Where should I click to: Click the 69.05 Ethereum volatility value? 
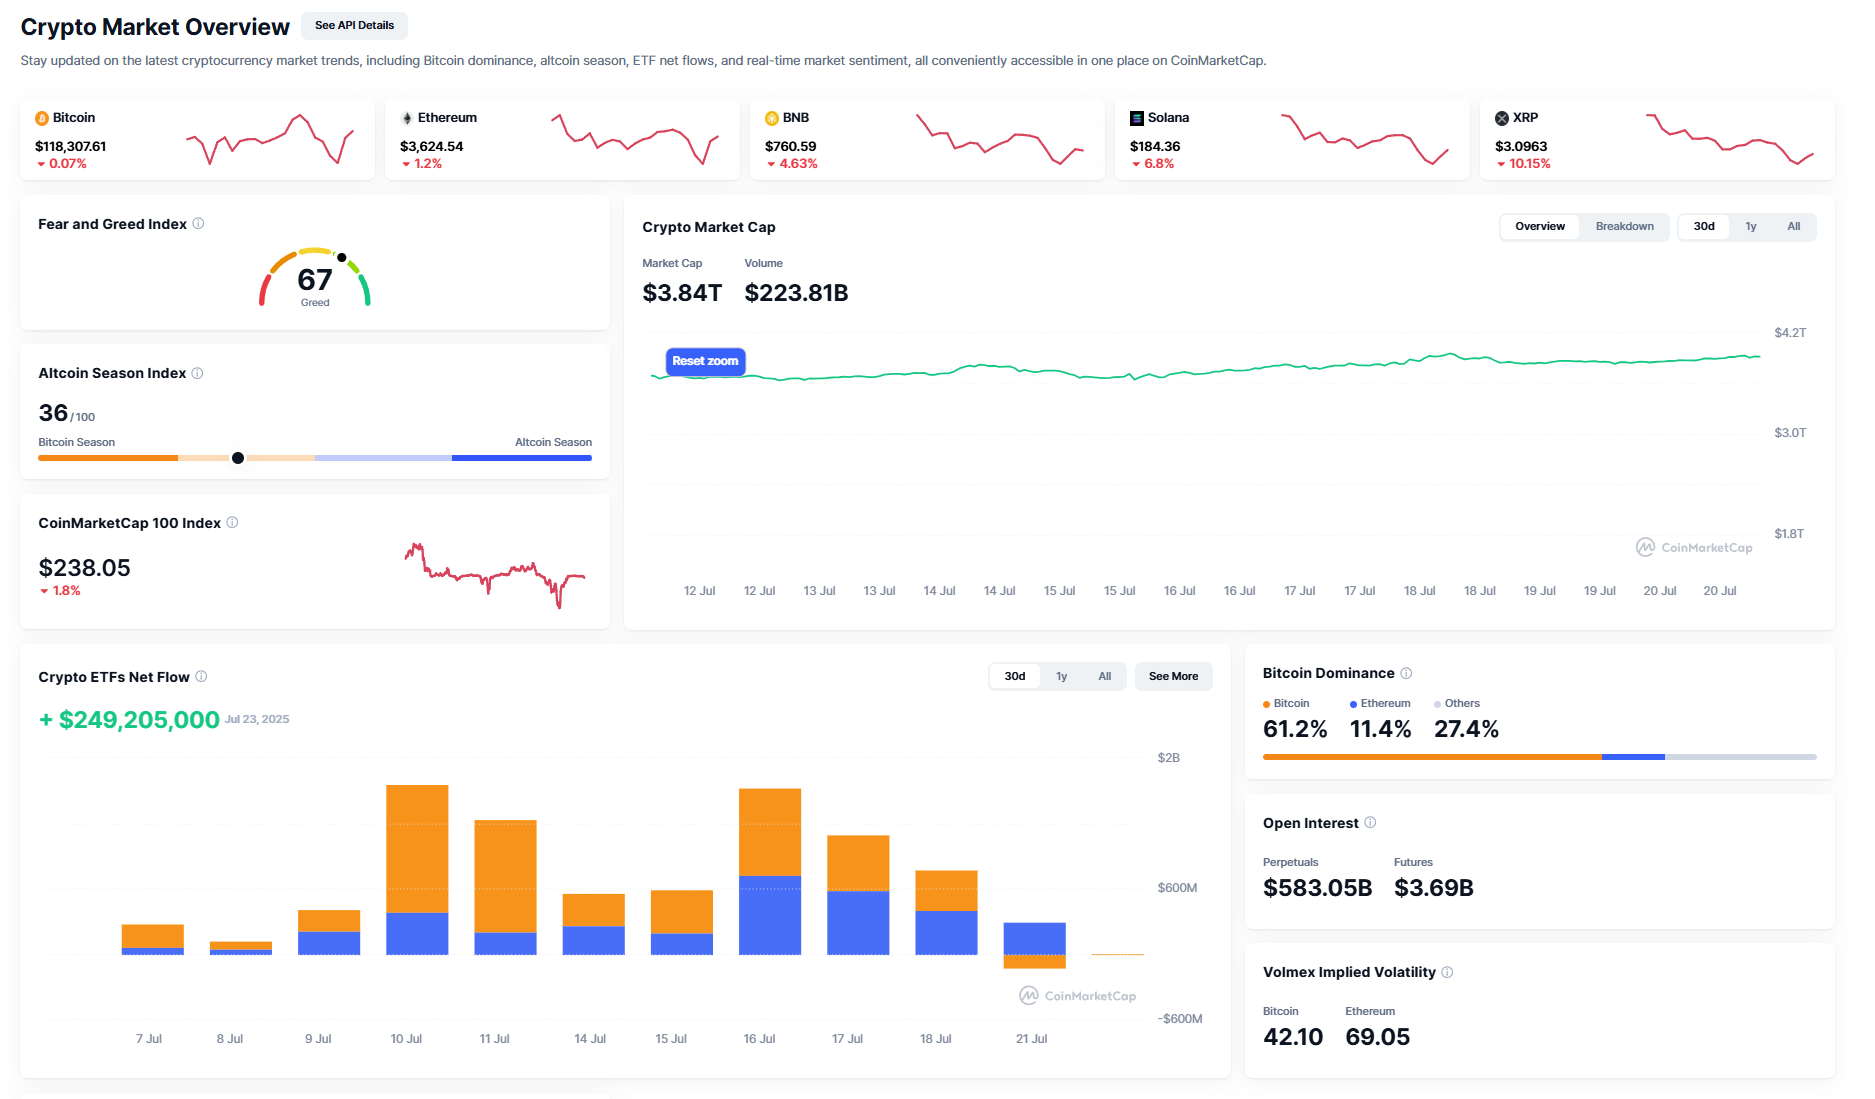(x=1378, y=1037)
